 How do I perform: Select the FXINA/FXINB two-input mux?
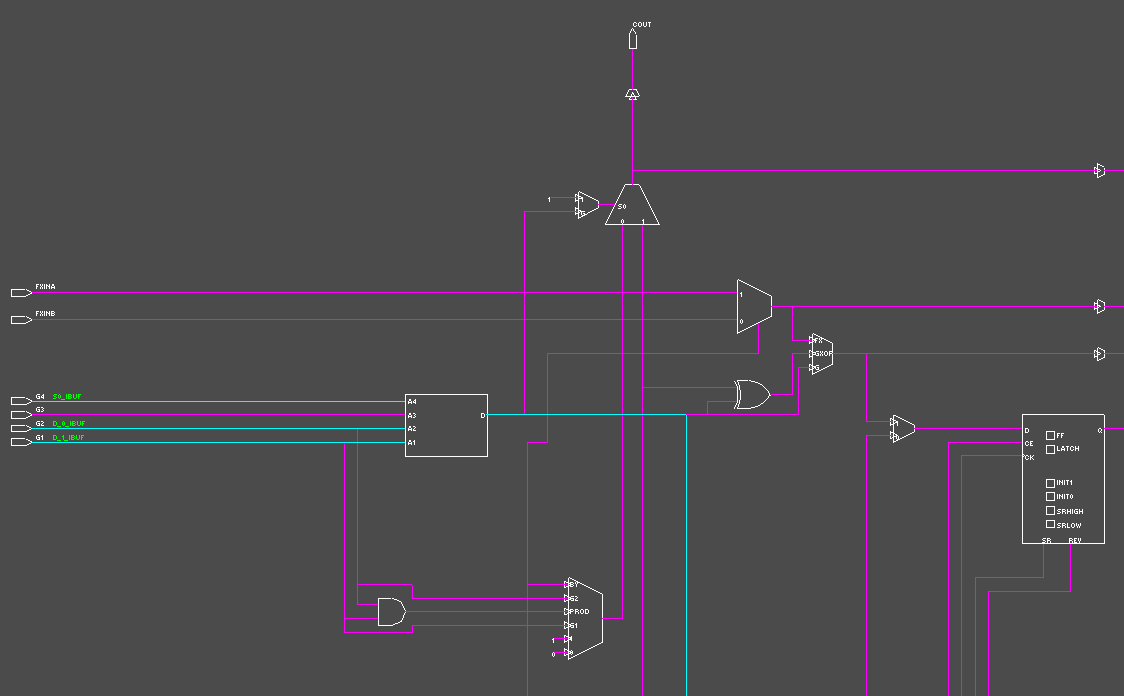click(x=754, y=307)
